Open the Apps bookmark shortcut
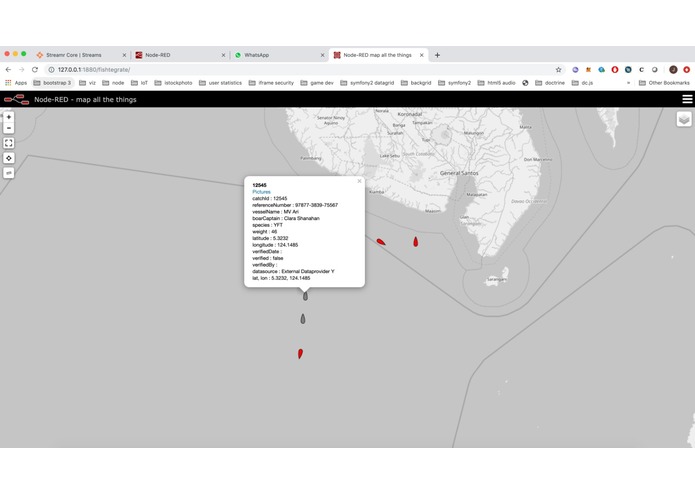695x494 pixels. tap(16, 83)
